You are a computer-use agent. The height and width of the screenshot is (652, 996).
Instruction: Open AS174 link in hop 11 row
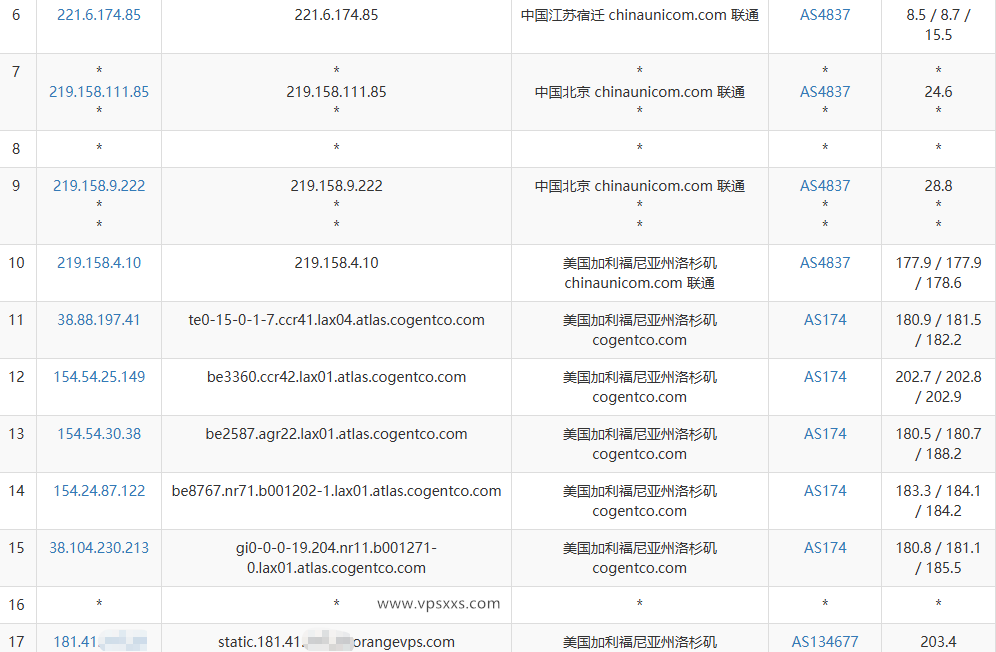[x=824, y=320]
